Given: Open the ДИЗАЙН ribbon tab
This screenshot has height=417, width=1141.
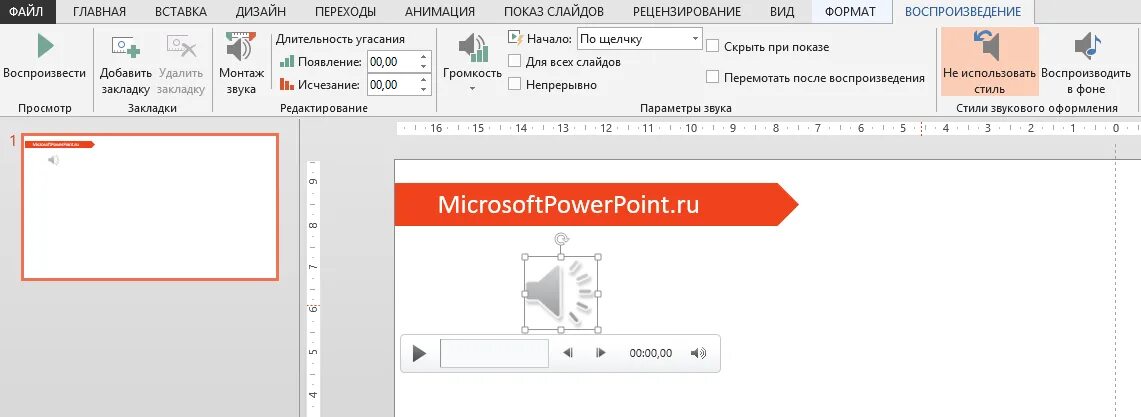Looking at the screenshot, I should click(x=261, y=12).
